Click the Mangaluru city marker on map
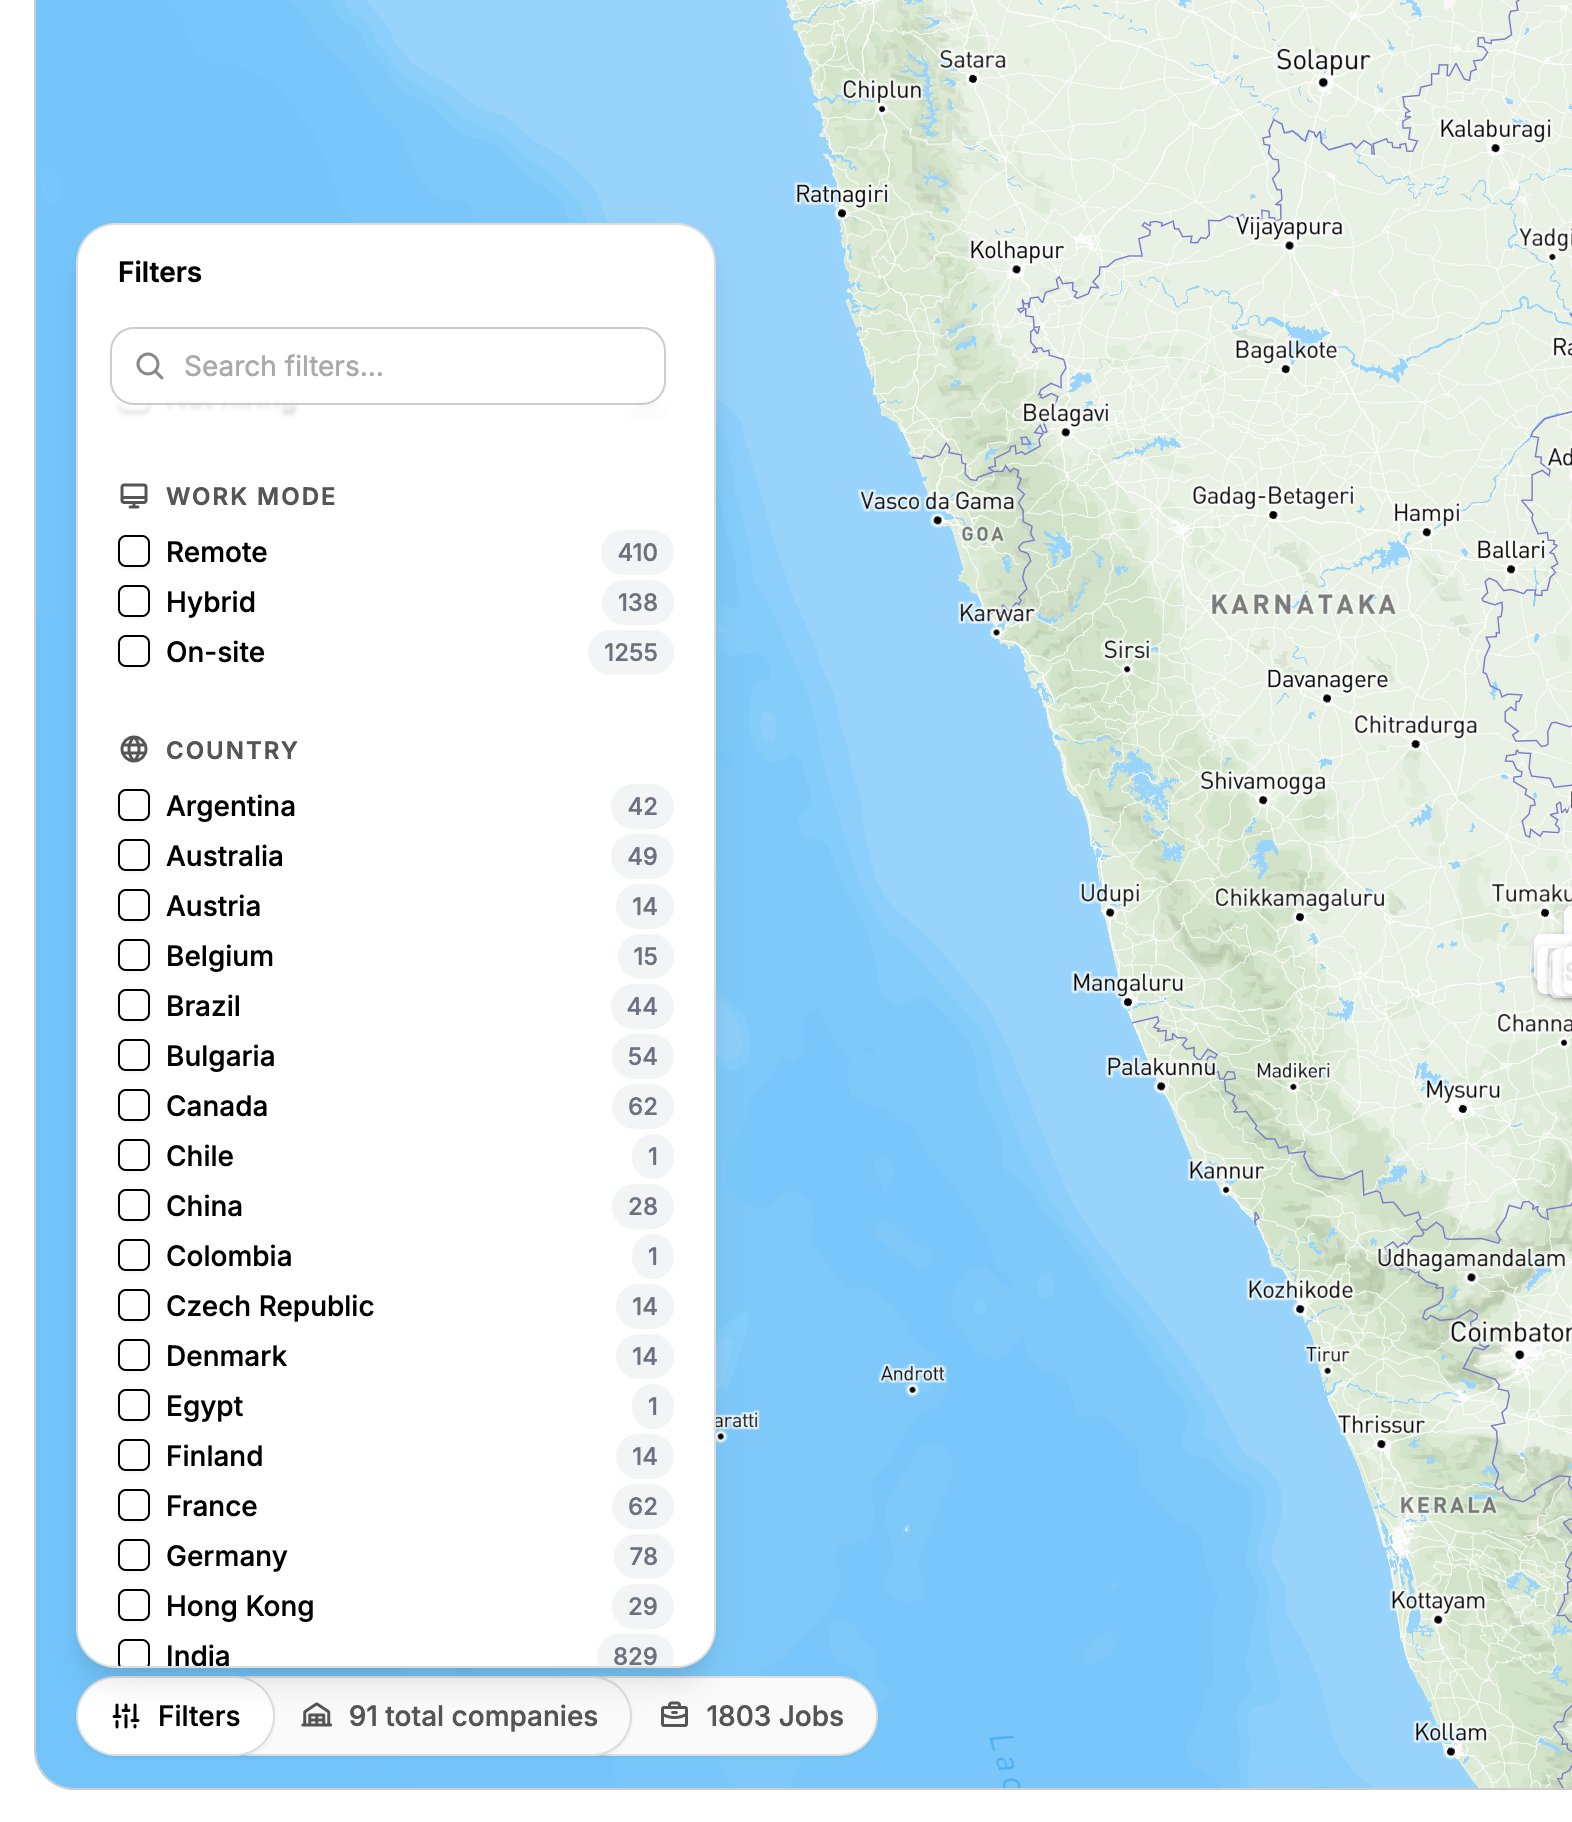This screenshot has width=1572, height=1822. (1128, 1002)
